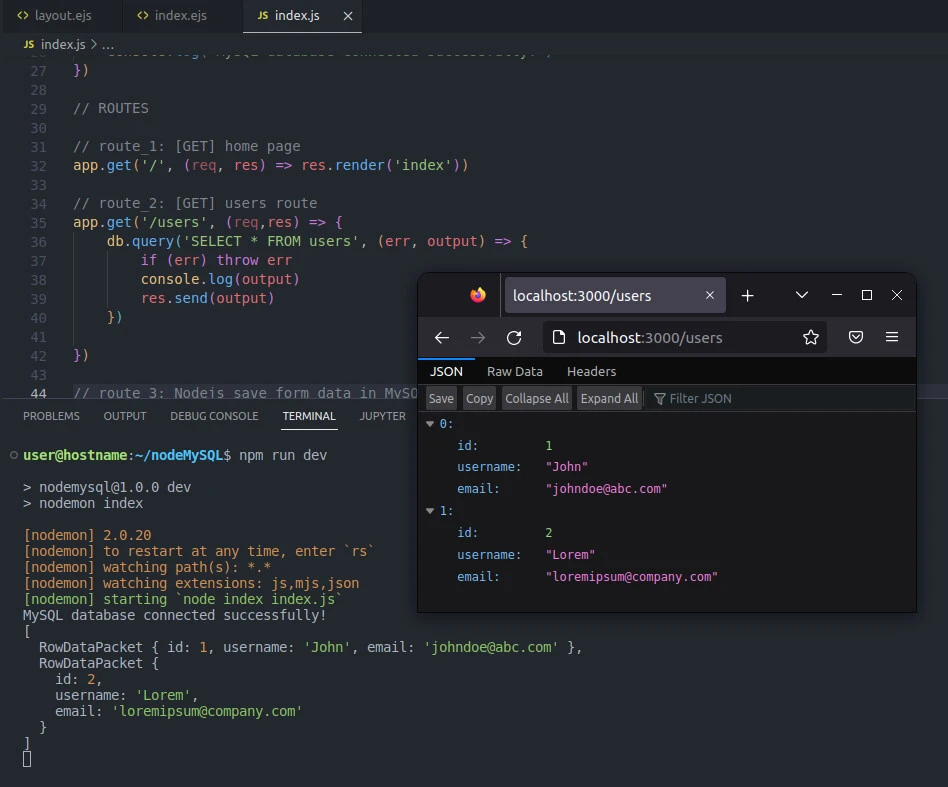Open the PROBLEMS panel tab
Screen dimensions: 948x787
click(51, 416)
